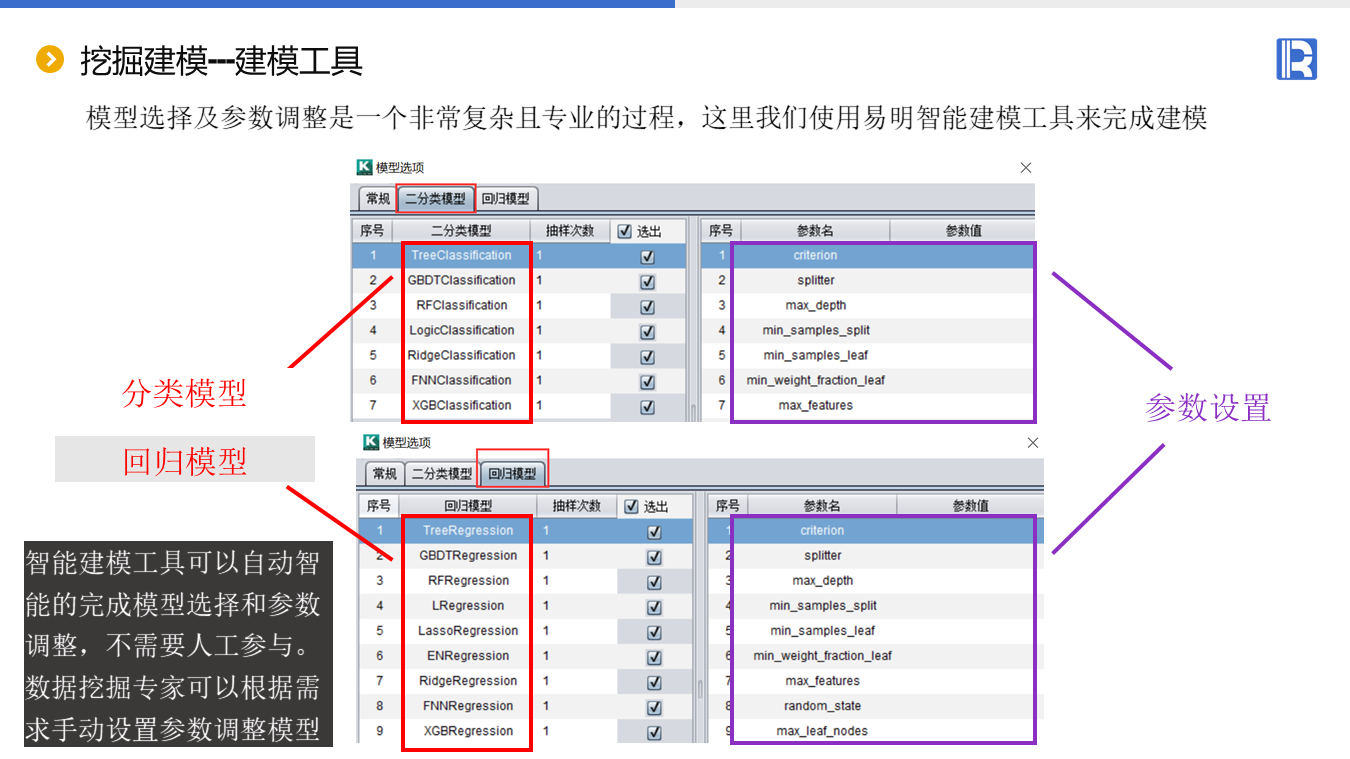Open the 常规 tab in the regression dialog
Image resolution: width=1350 pixels, height=759 pixels.
[x=385, y=474]
